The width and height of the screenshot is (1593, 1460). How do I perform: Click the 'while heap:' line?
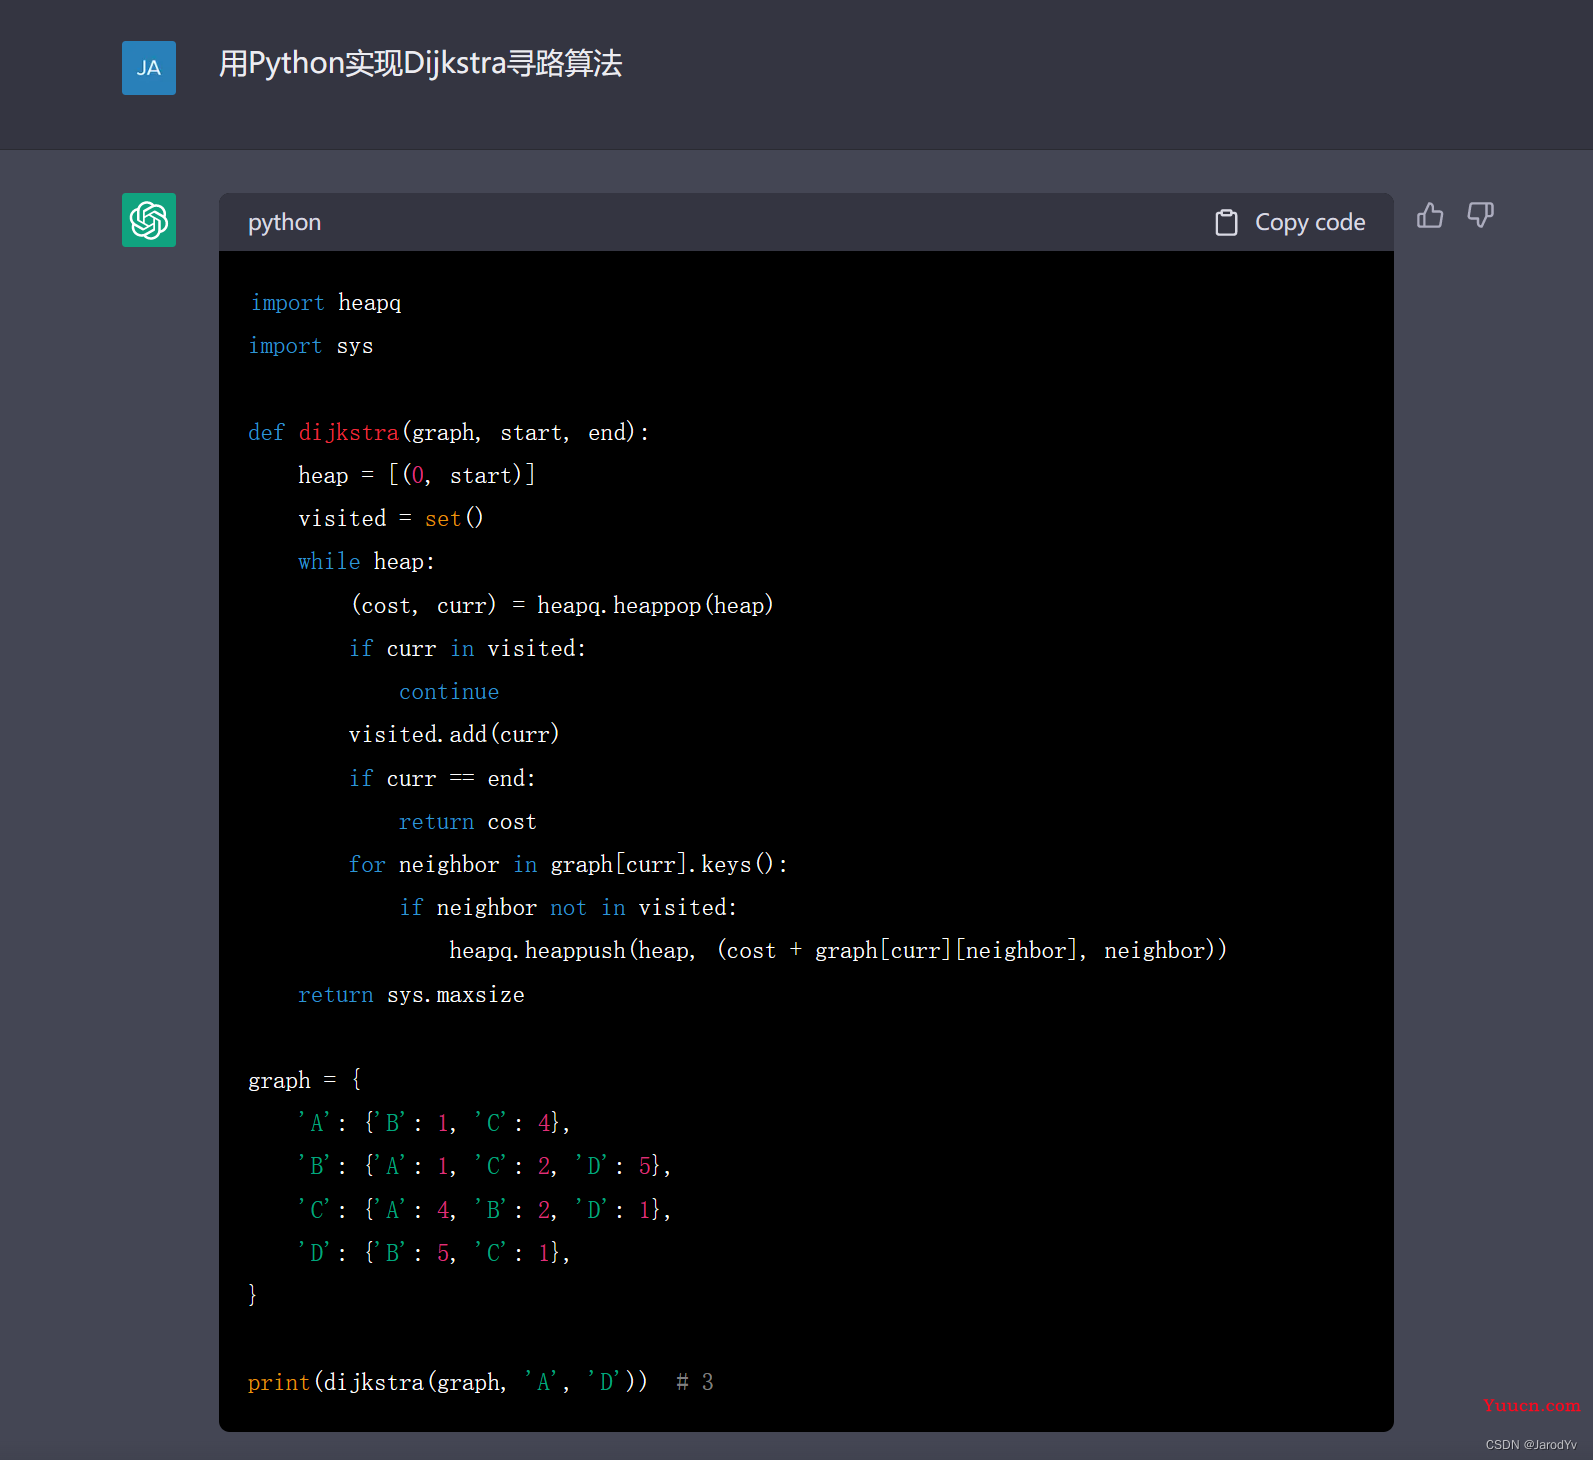(x=366, y=562)
